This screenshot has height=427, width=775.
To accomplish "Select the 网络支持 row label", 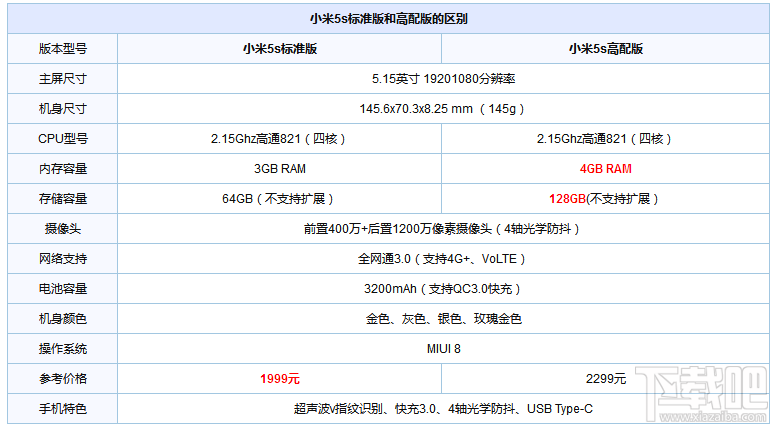I will (x=63, y=258).
